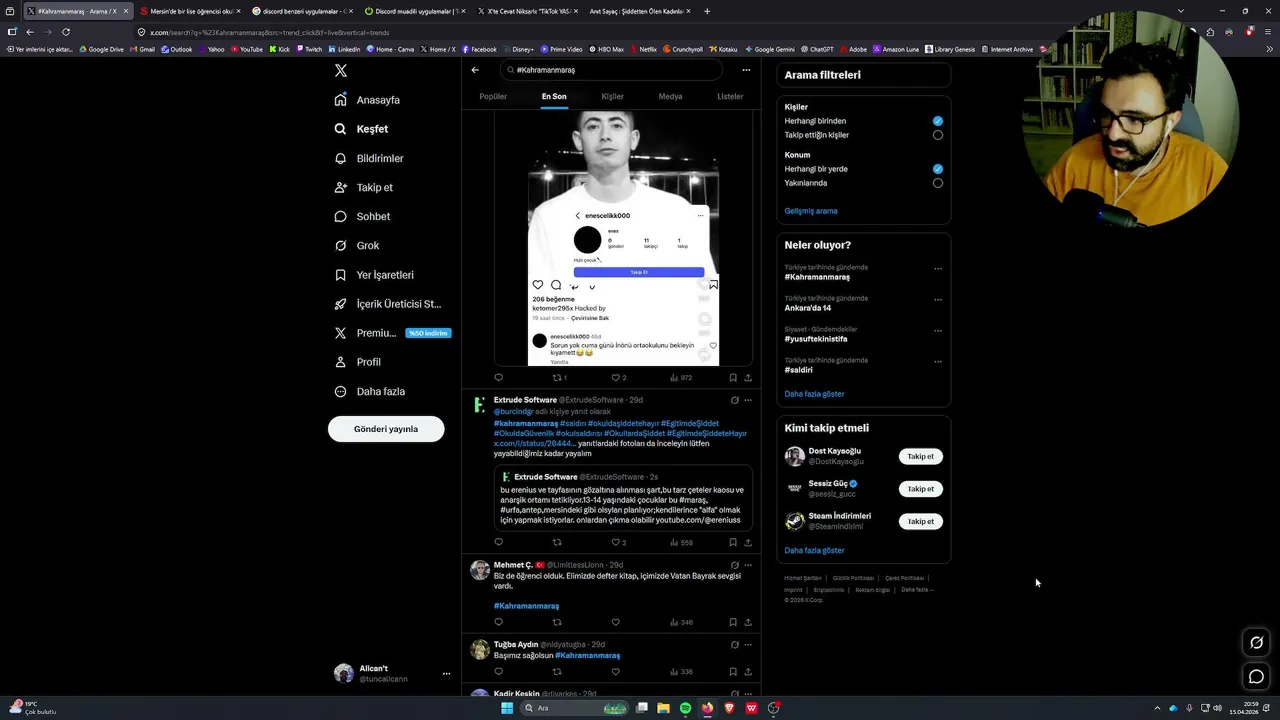1280x720 pixels.
Task: Go back with the arrow beside search box
Action: click(x=475, y=70)
